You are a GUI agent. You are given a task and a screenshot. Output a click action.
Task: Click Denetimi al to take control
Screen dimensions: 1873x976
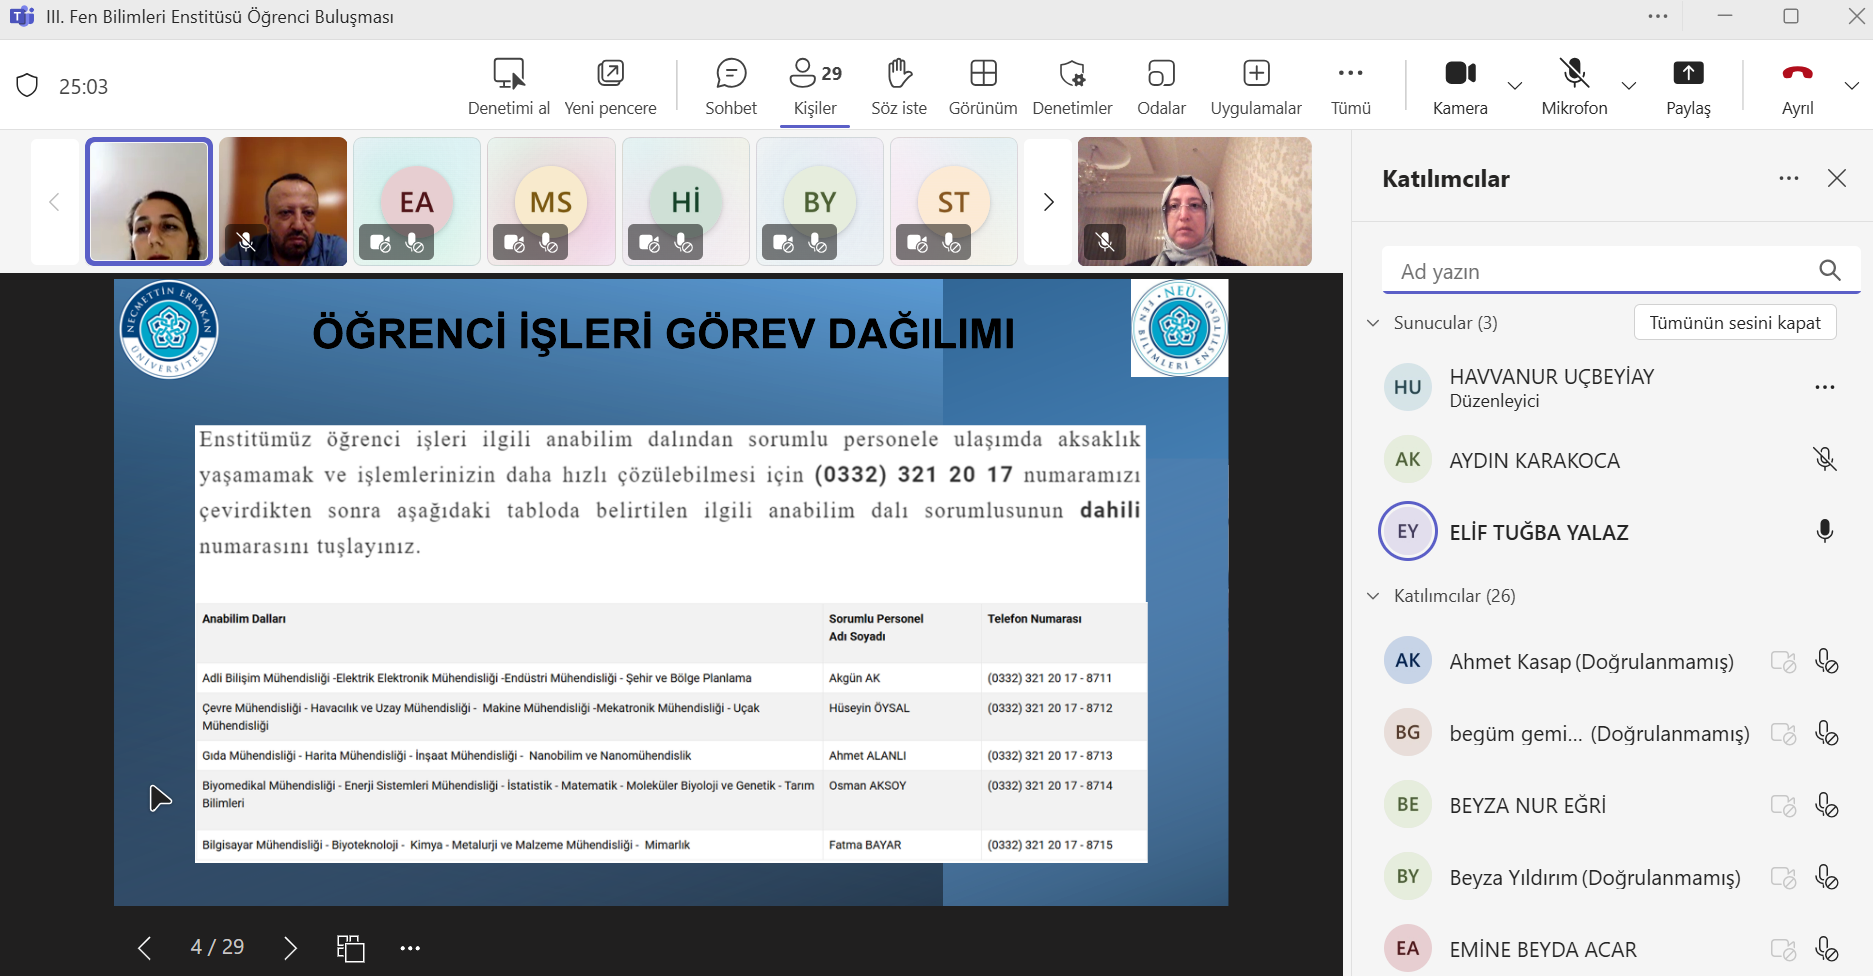508,86
